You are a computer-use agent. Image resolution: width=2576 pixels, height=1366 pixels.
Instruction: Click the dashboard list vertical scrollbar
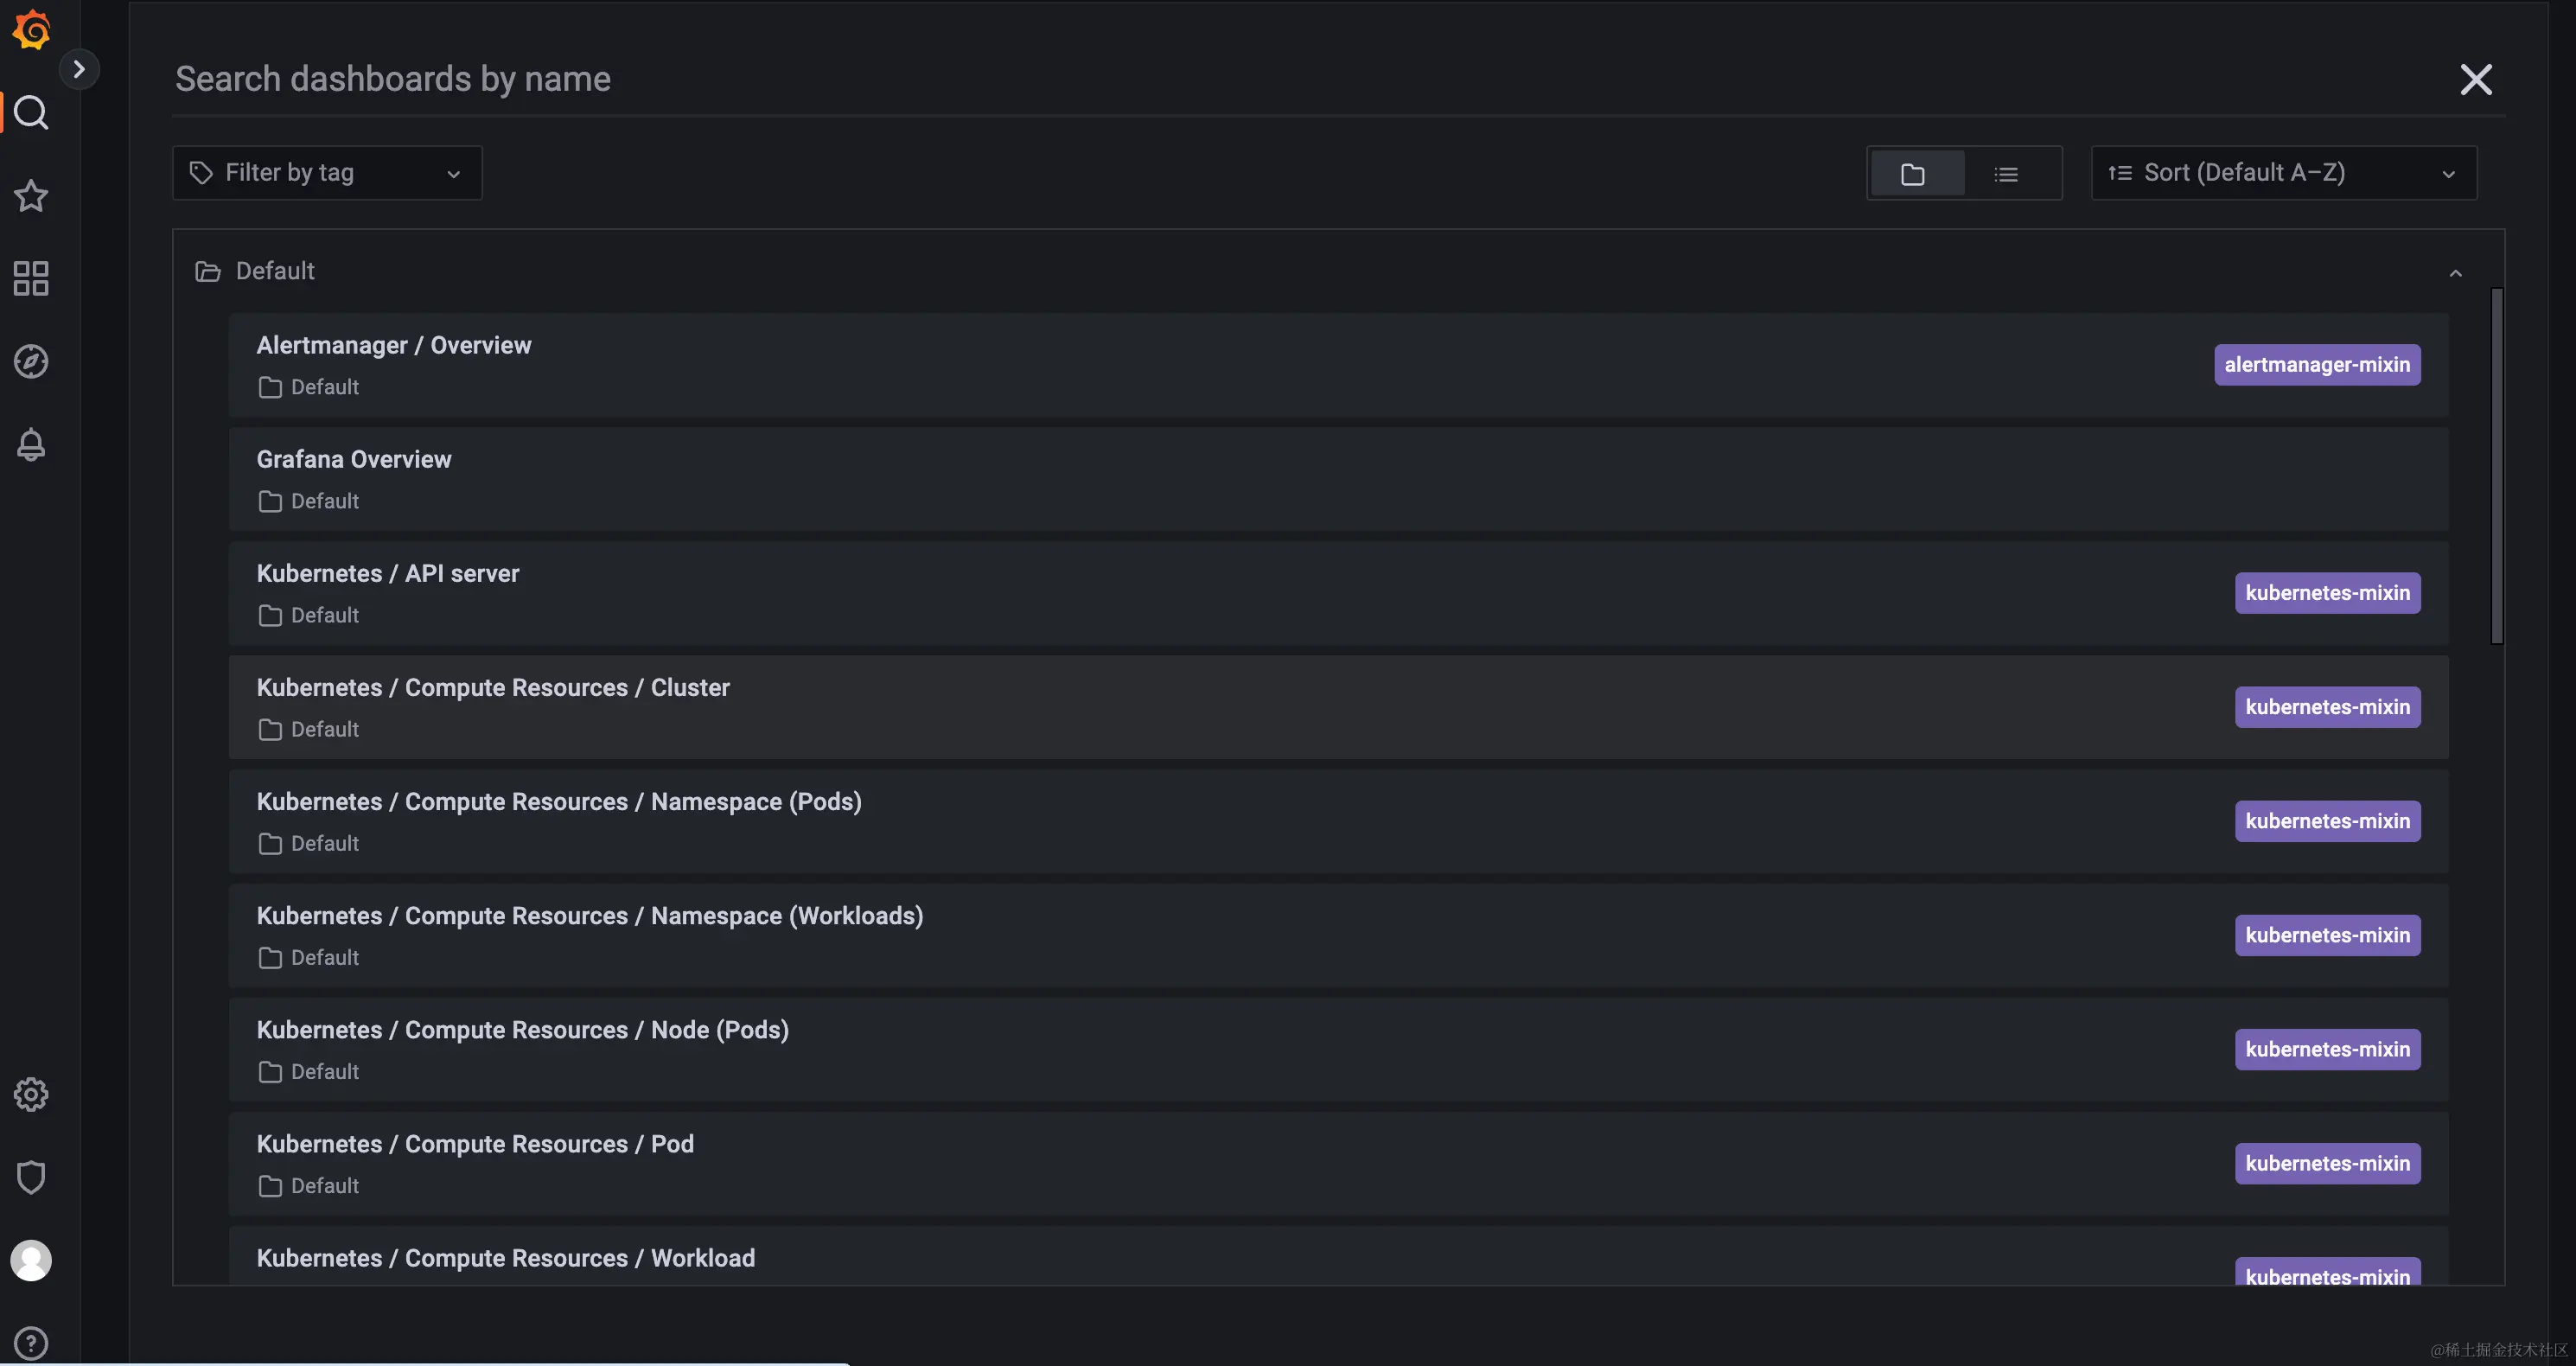point(2496,466)
